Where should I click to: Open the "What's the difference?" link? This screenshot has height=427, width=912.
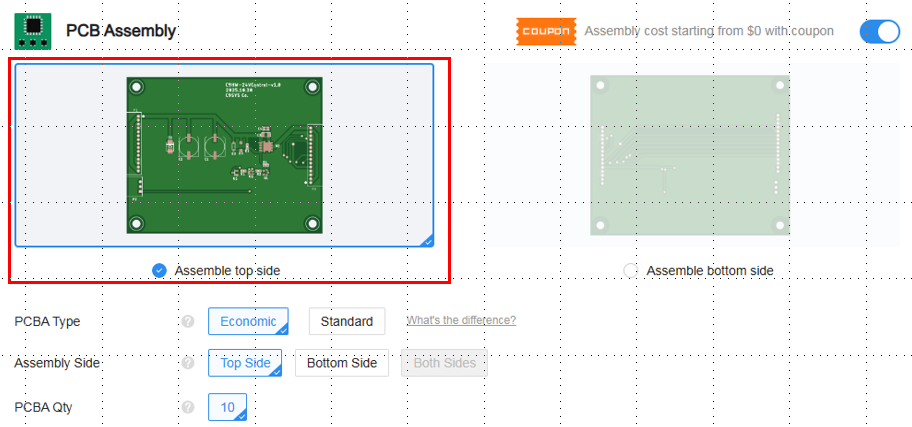[461, 320]
